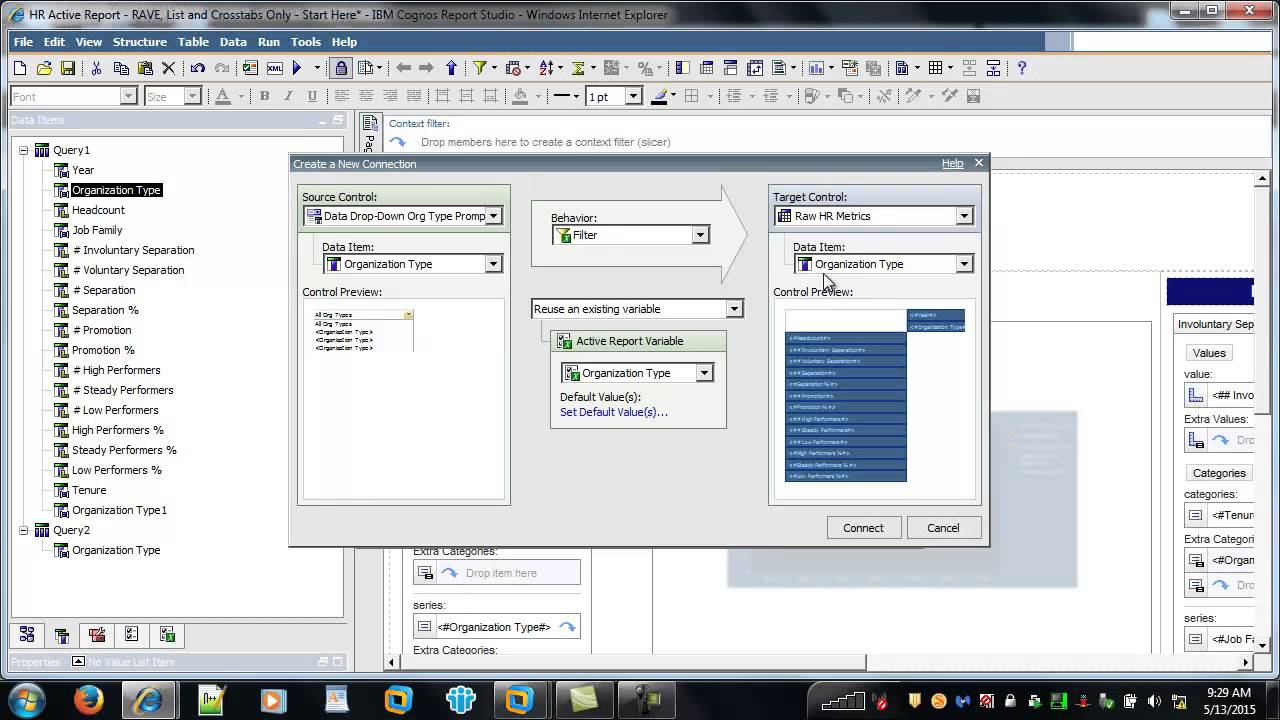Click the blue question mark Help icon
The height and width of the screenshot is (720, 1280).
pos(1021,68)
